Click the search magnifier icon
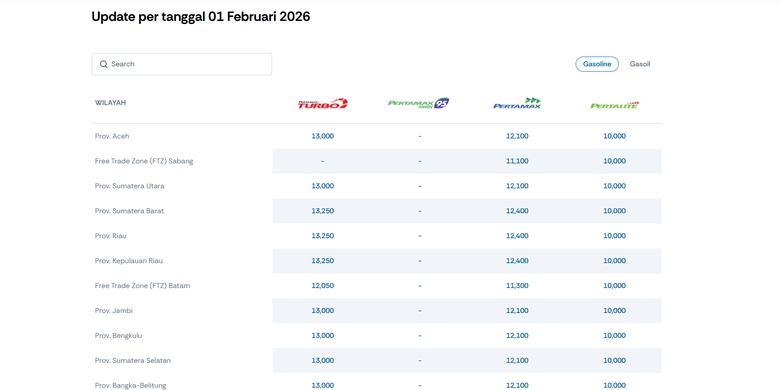Screen dimensions: 780x390 tap(103, 64)
